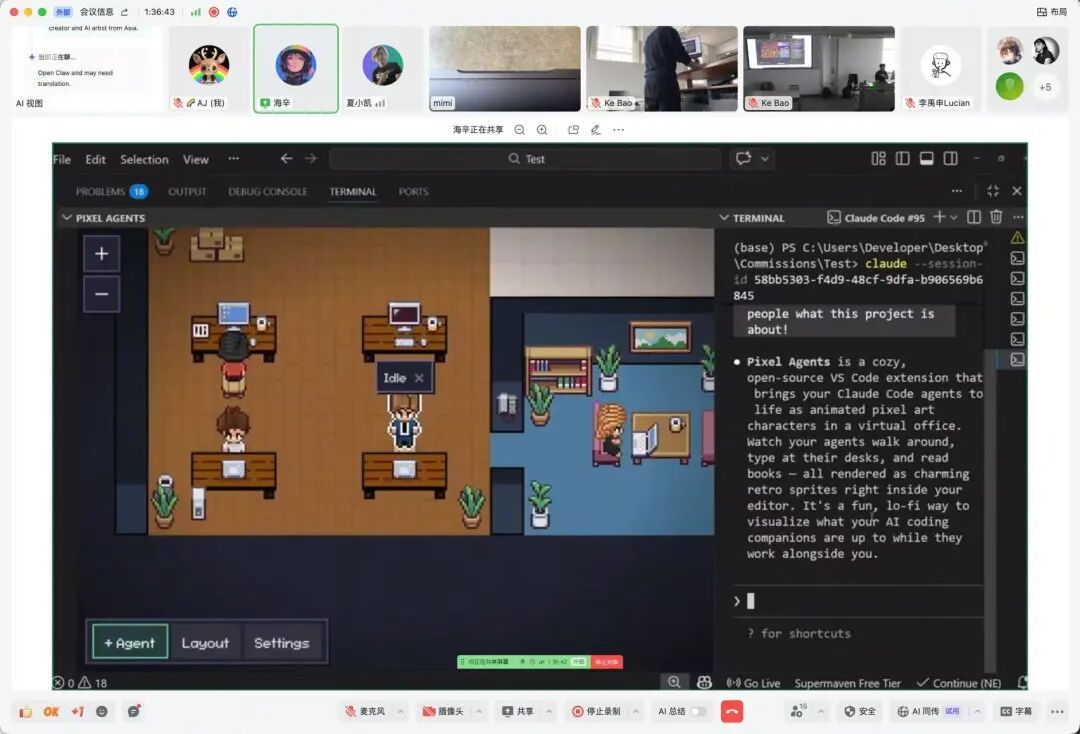
Task: Open the new terminal profile dropdown arrow
Action: [954, 217]
